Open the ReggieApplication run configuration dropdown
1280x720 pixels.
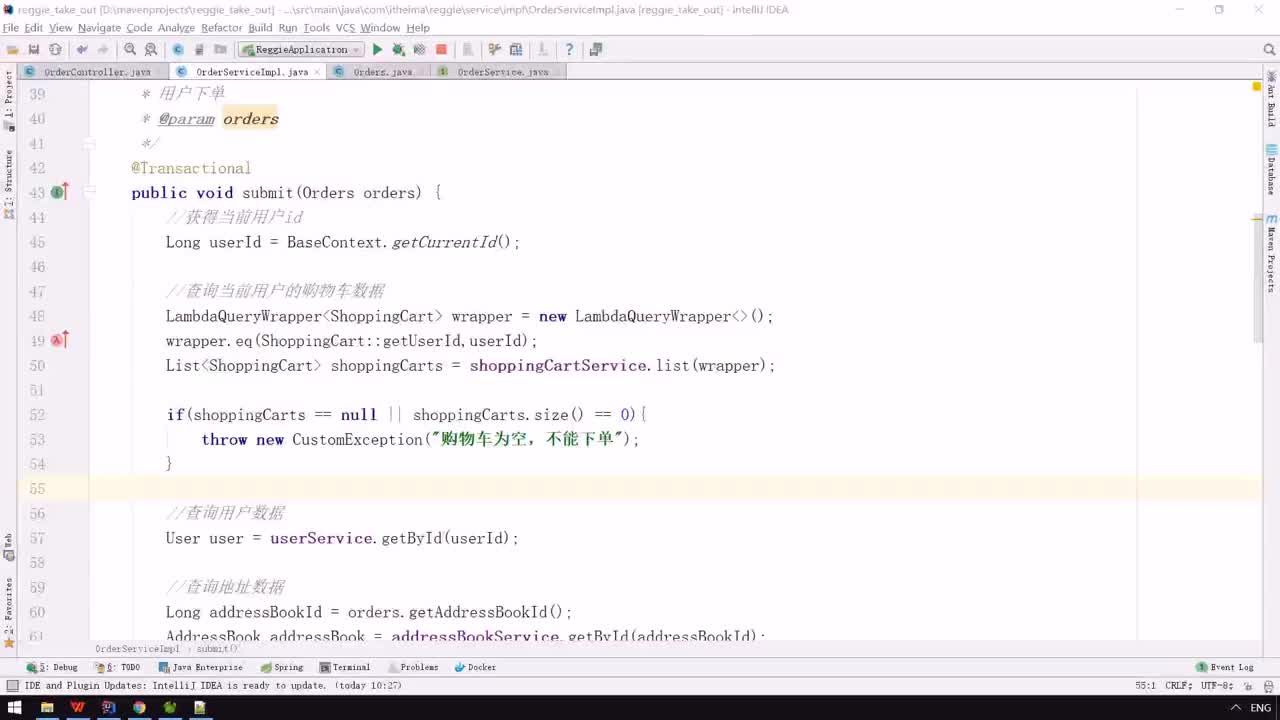pyautogui.click(x=301, y=49)
